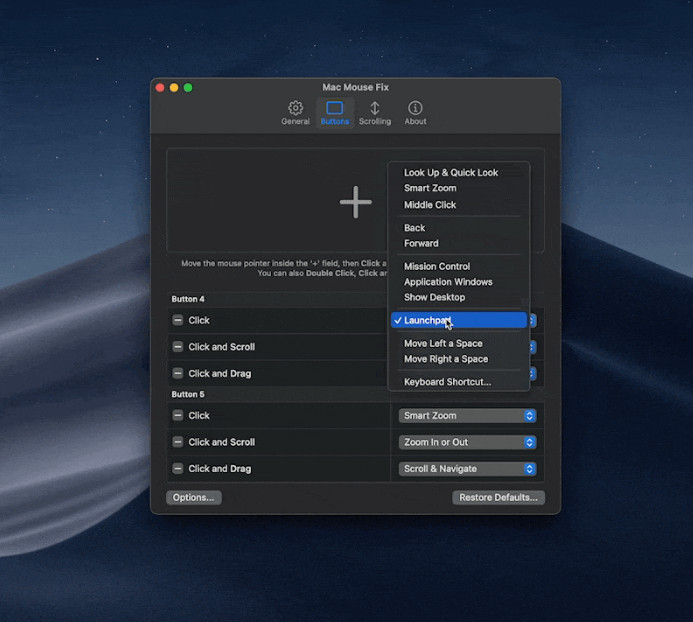Choose Show Desktop menu entry
The width and height of the screenshot is (693, 622).
[459, 297]
